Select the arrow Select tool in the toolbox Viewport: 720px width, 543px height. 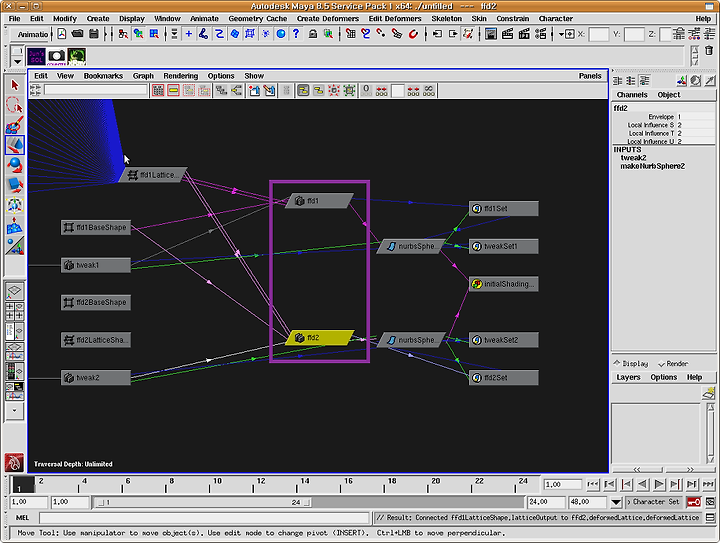pos(15,85)
